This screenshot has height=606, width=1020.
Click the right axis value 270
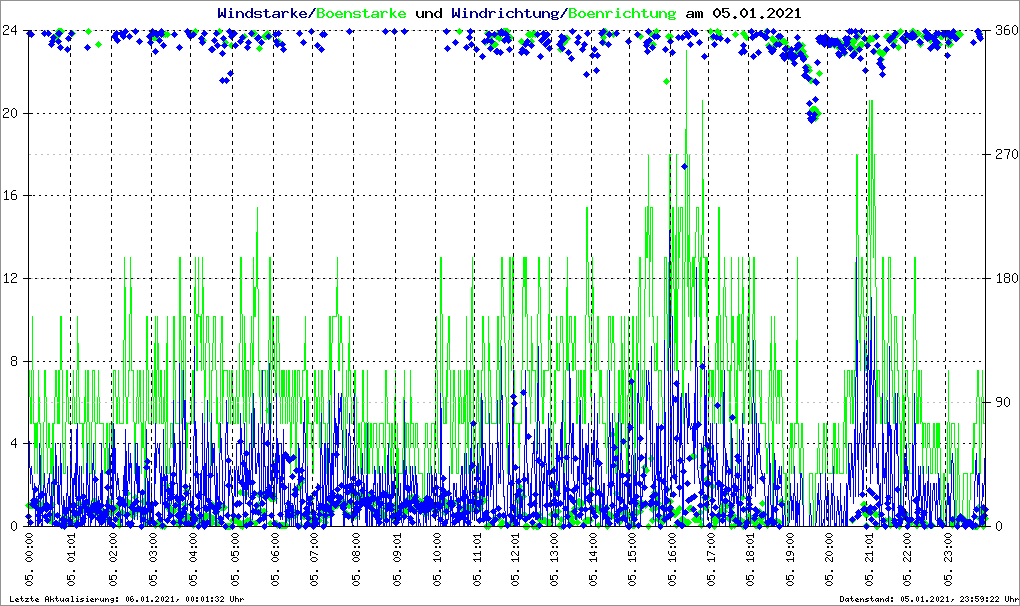click(x=1006, y=154)
